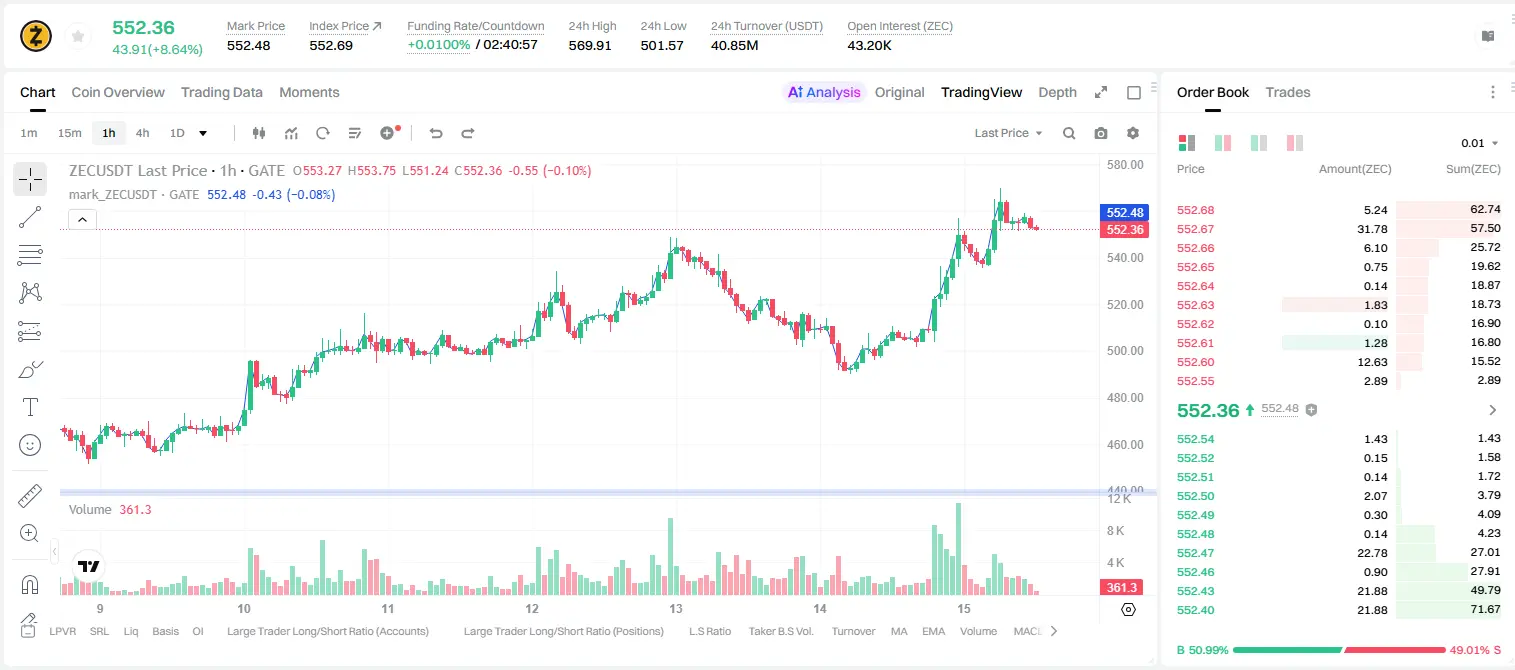1515x670 pixels.
Task: Open the Trades tab
Action: [x=1287, y=92]
